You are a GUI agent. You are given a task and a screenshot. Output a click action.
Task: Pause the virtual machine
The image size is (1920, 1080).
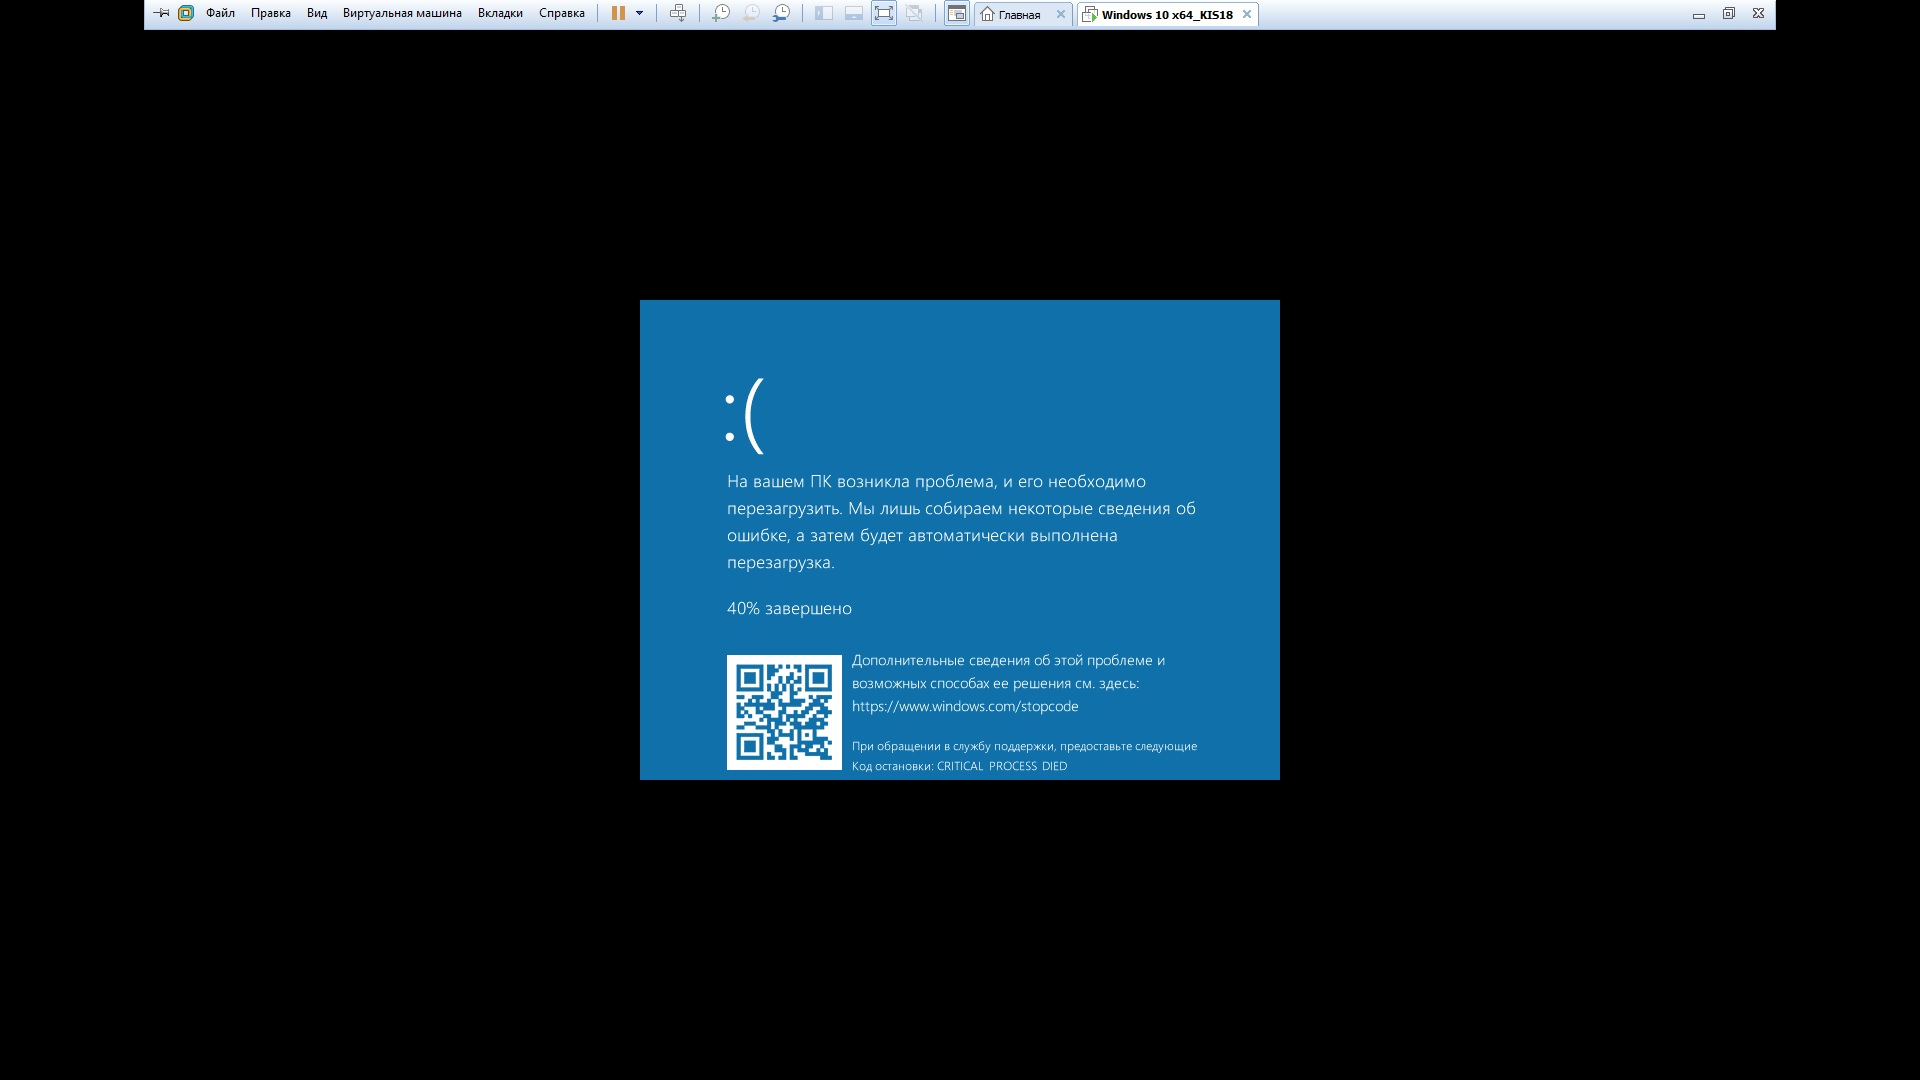[618, 14]
